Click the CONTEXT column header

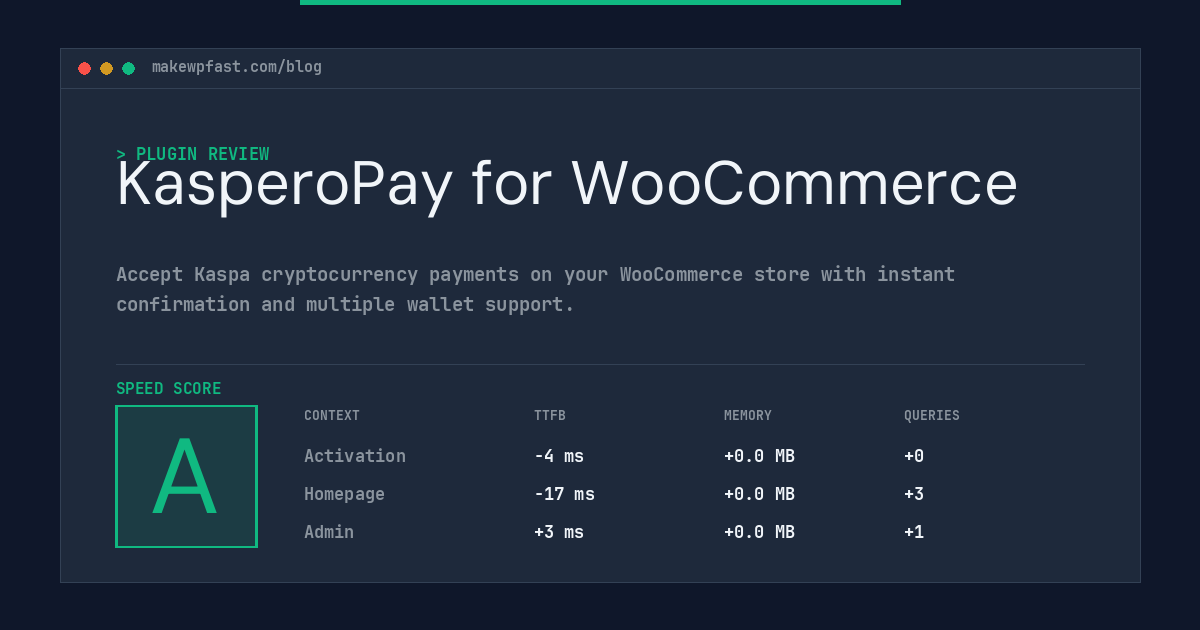point(332,416)
